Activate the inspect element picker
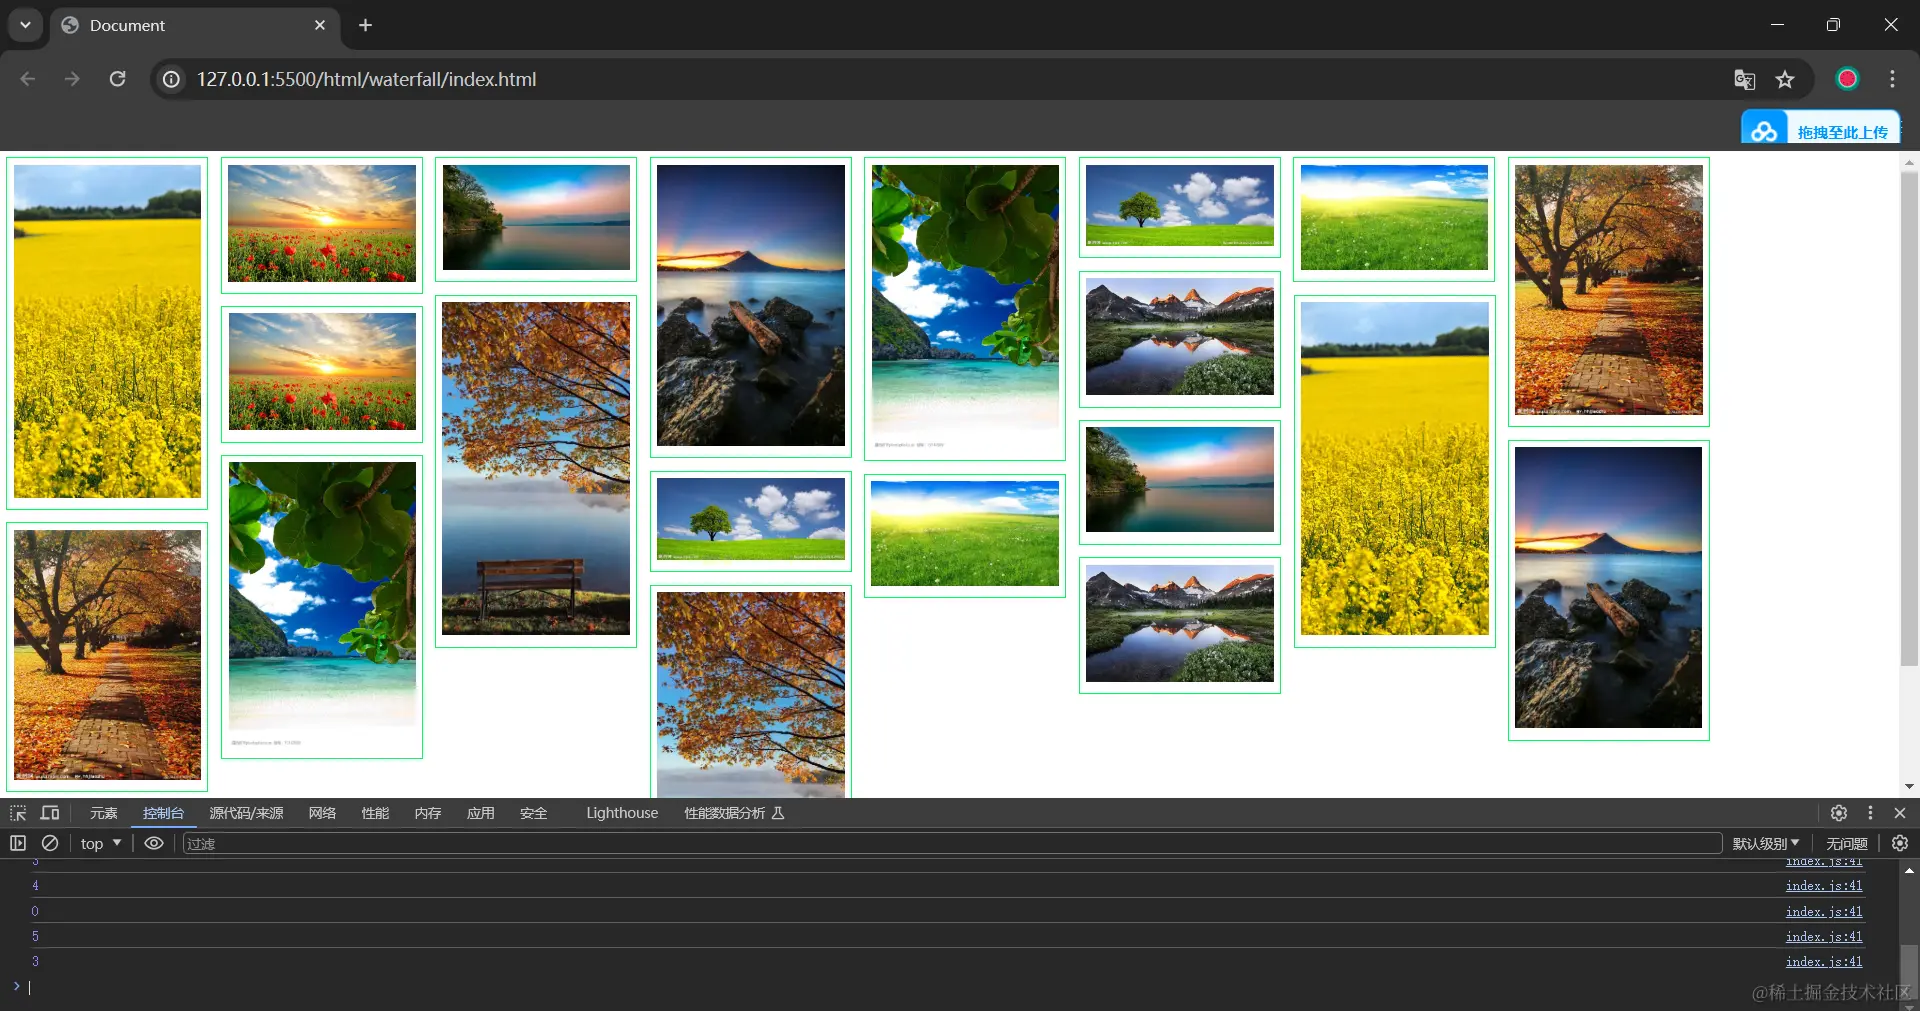Screen dimensions: 1920x1011 18,813
